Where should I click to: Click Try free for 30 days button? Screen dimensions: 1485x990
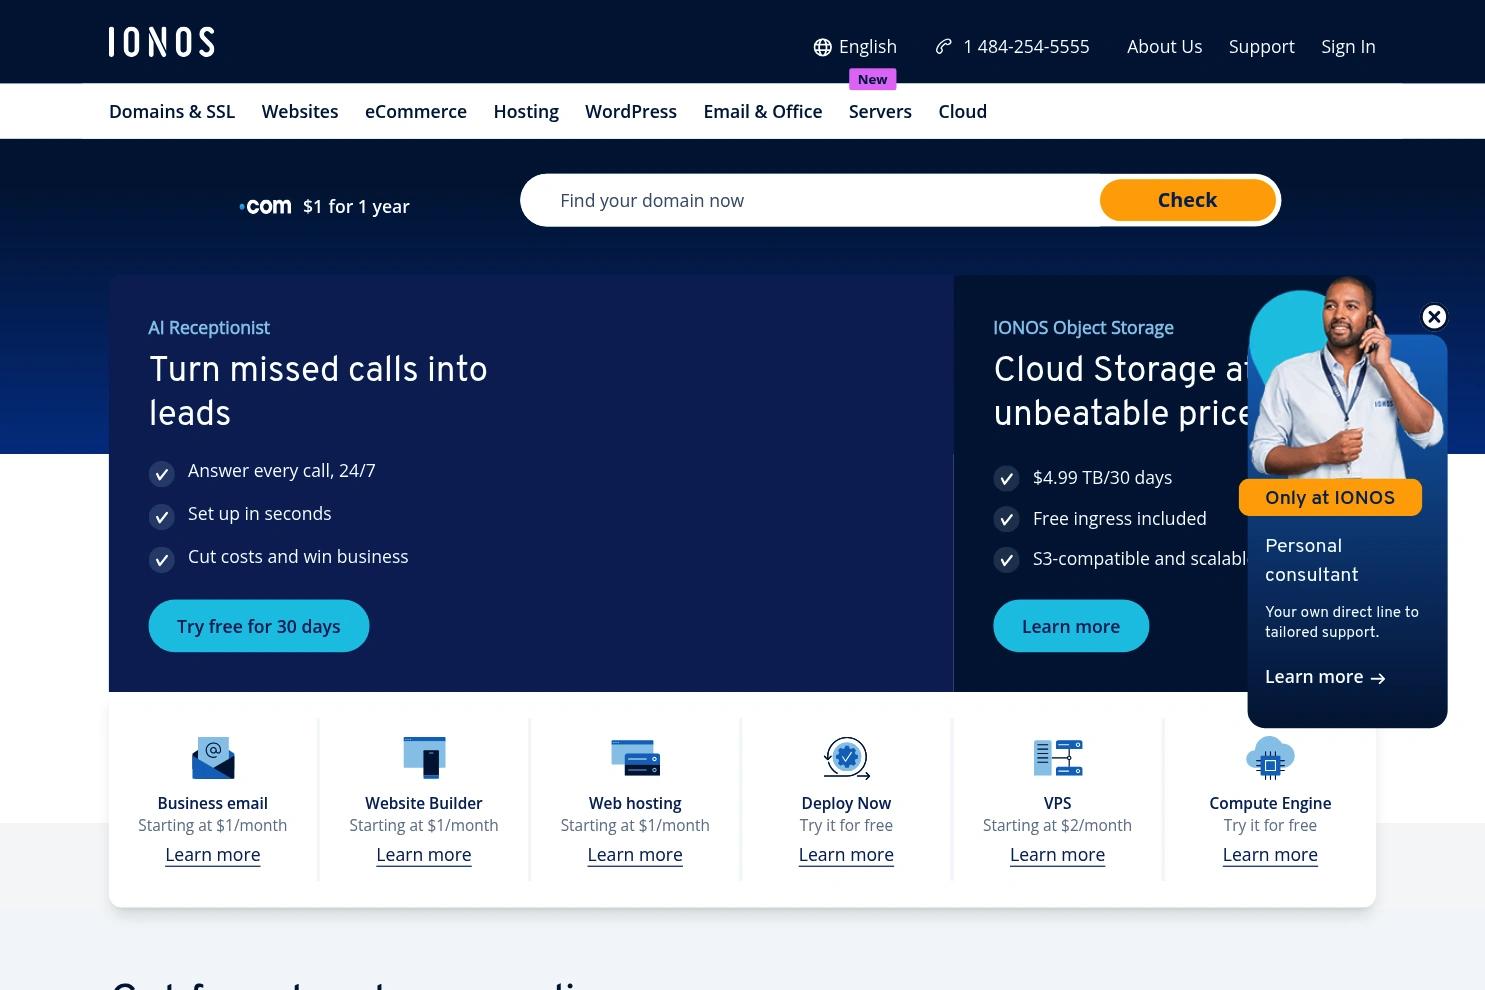259,626
